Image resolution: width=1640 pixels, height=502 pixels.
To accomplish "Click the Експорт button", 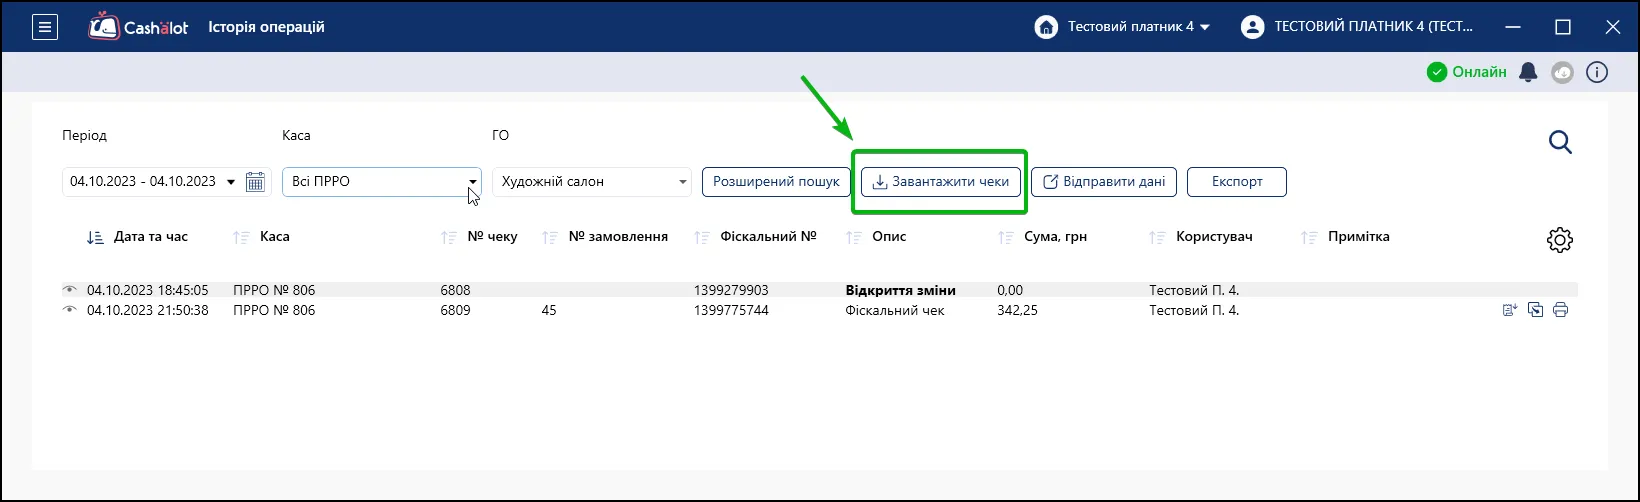I will 1237,182.
